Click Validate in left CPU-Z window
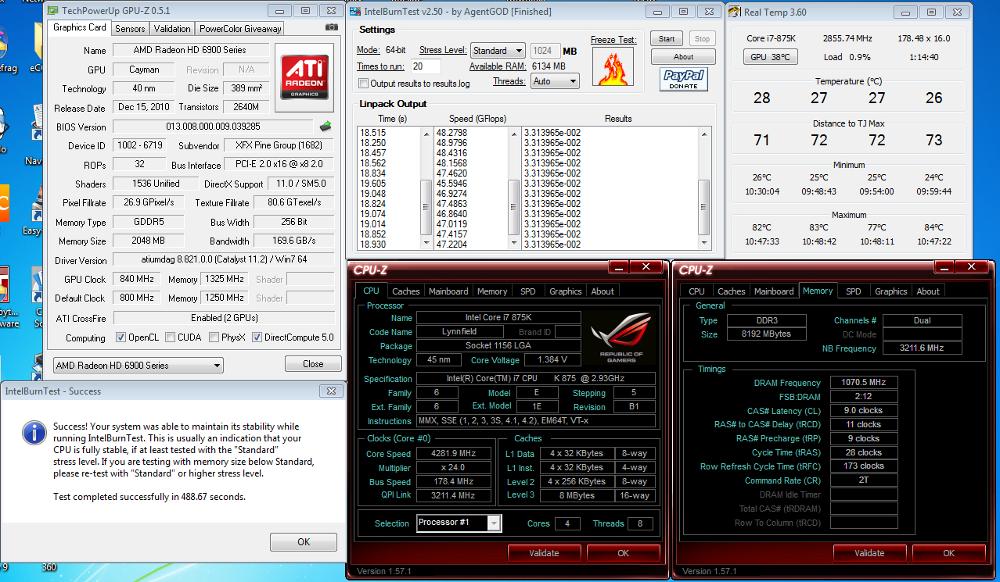The width and height of the screenshot is (1000, 582). (544, 553)
